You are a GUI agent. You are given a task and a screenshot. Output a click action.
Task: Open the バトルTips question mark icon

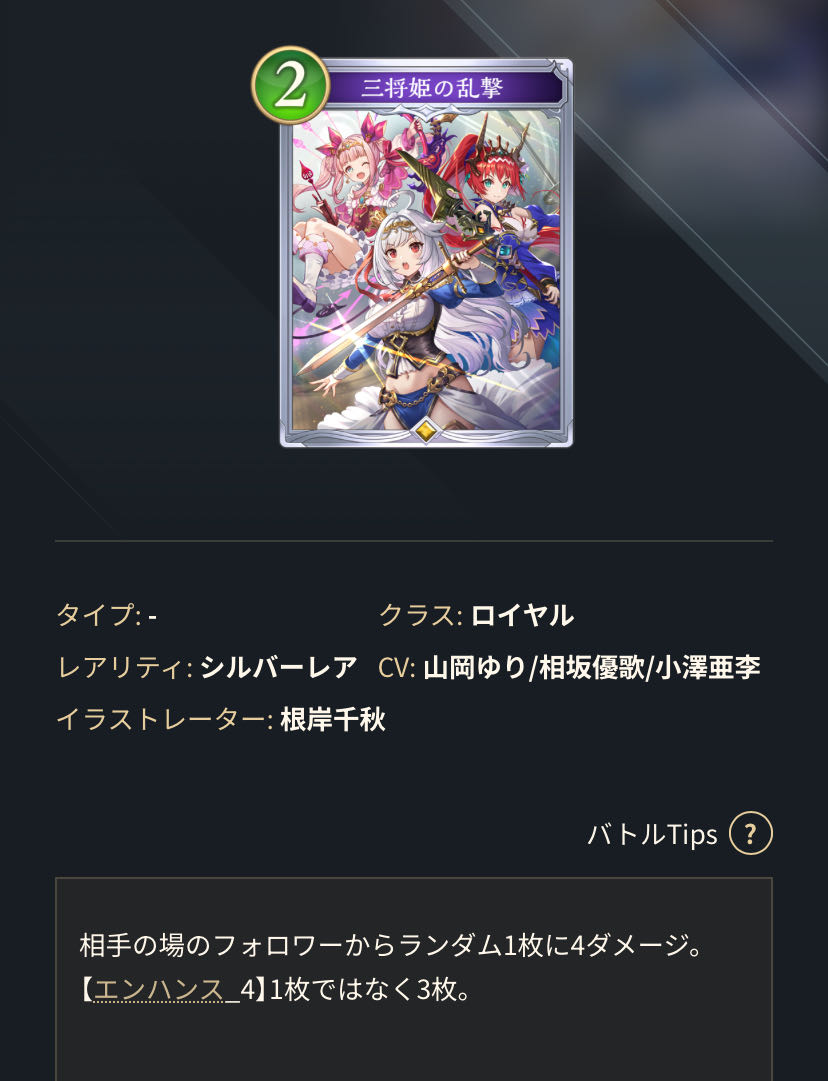[750, 834]
